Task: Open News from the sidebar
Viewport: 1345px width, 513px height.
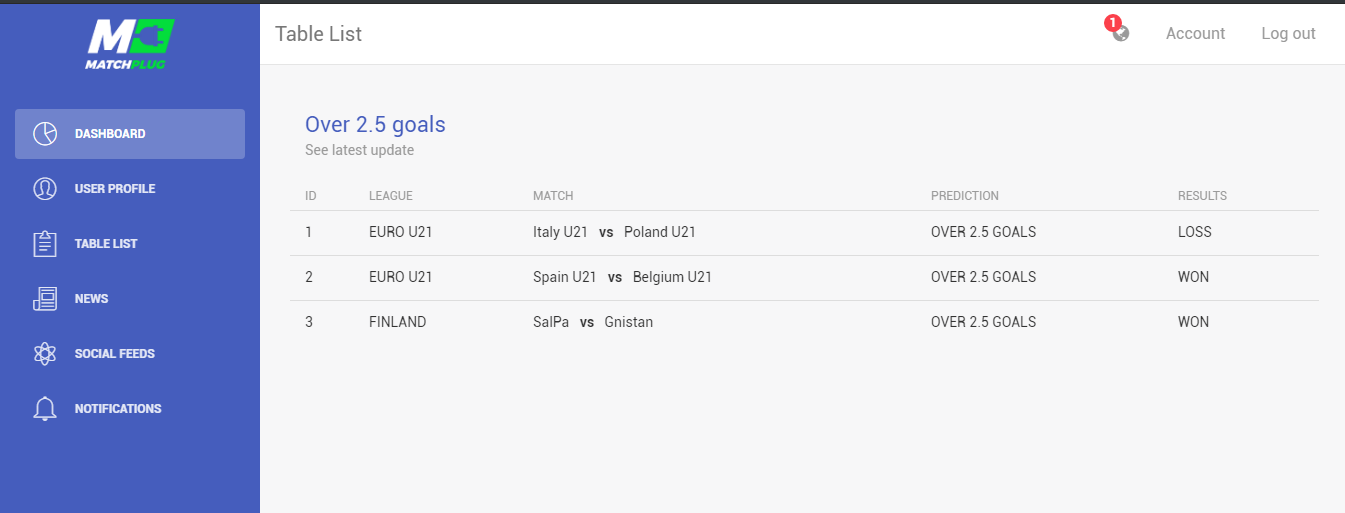Action: point(130,299)
